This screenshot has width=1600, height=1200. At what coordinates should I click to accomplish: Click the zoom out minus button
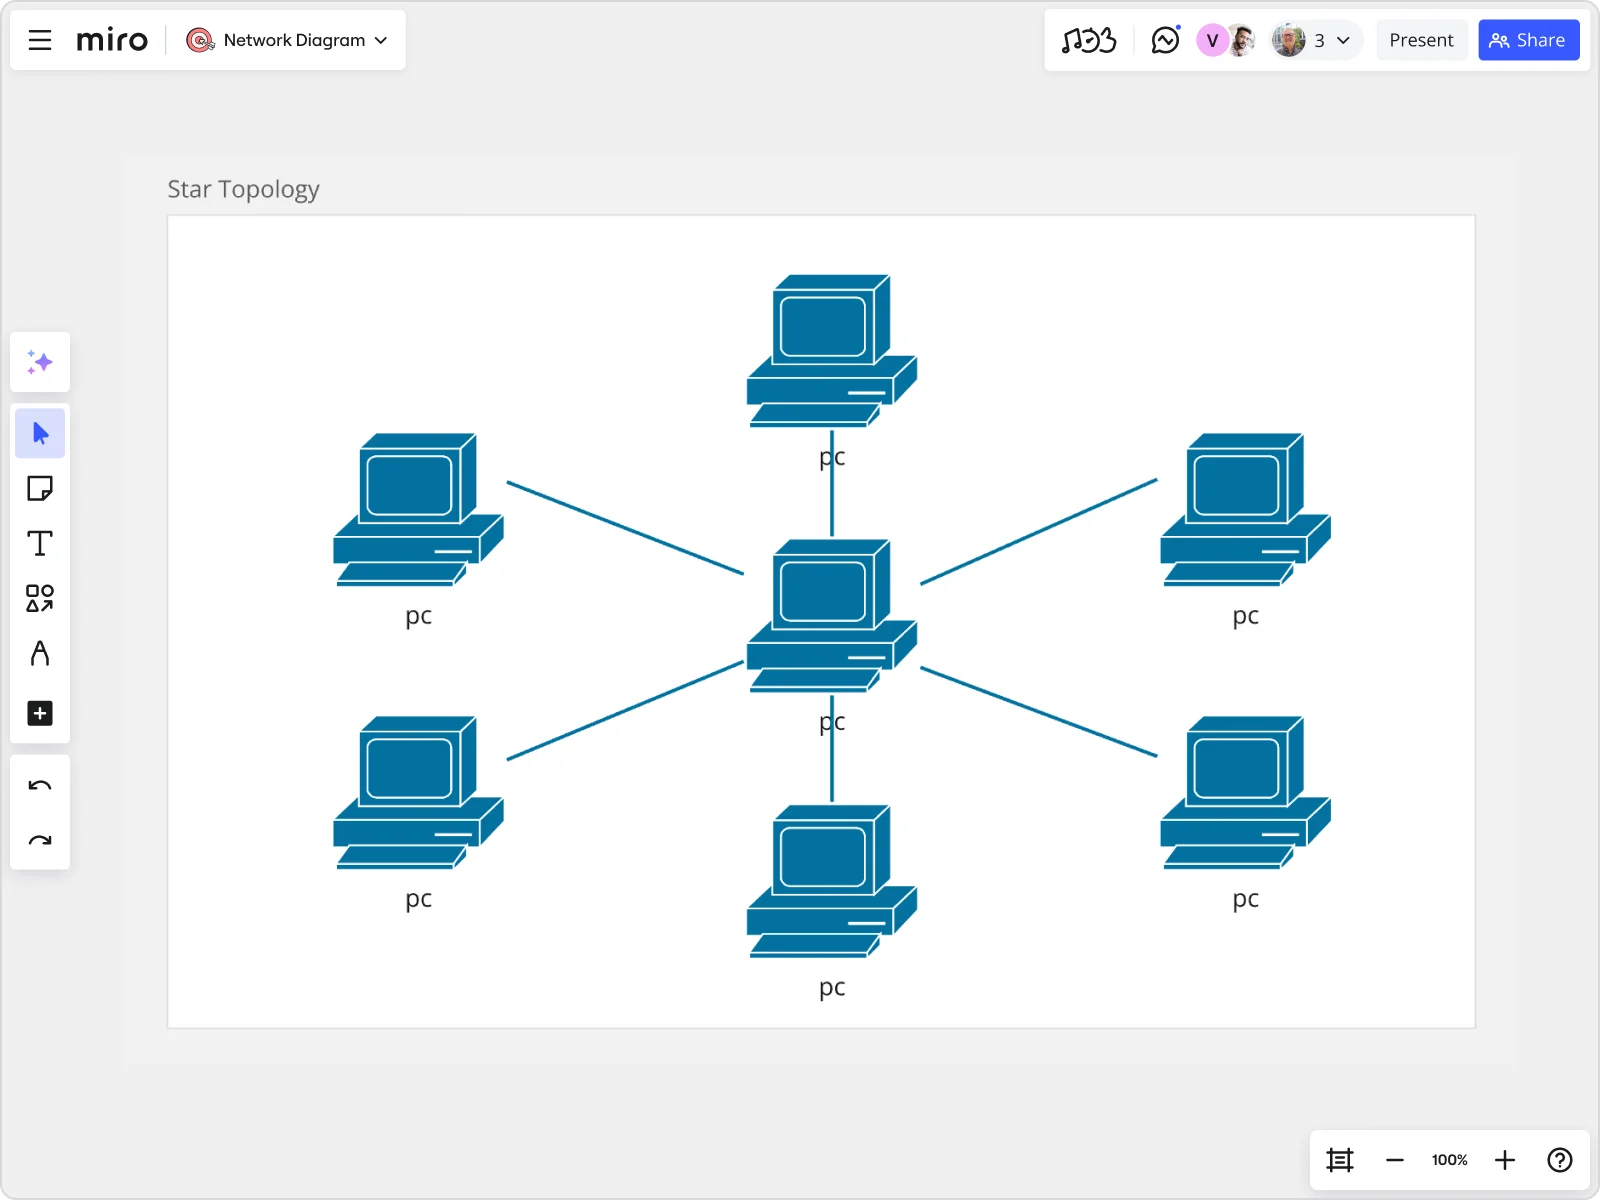(1395, 1160)
